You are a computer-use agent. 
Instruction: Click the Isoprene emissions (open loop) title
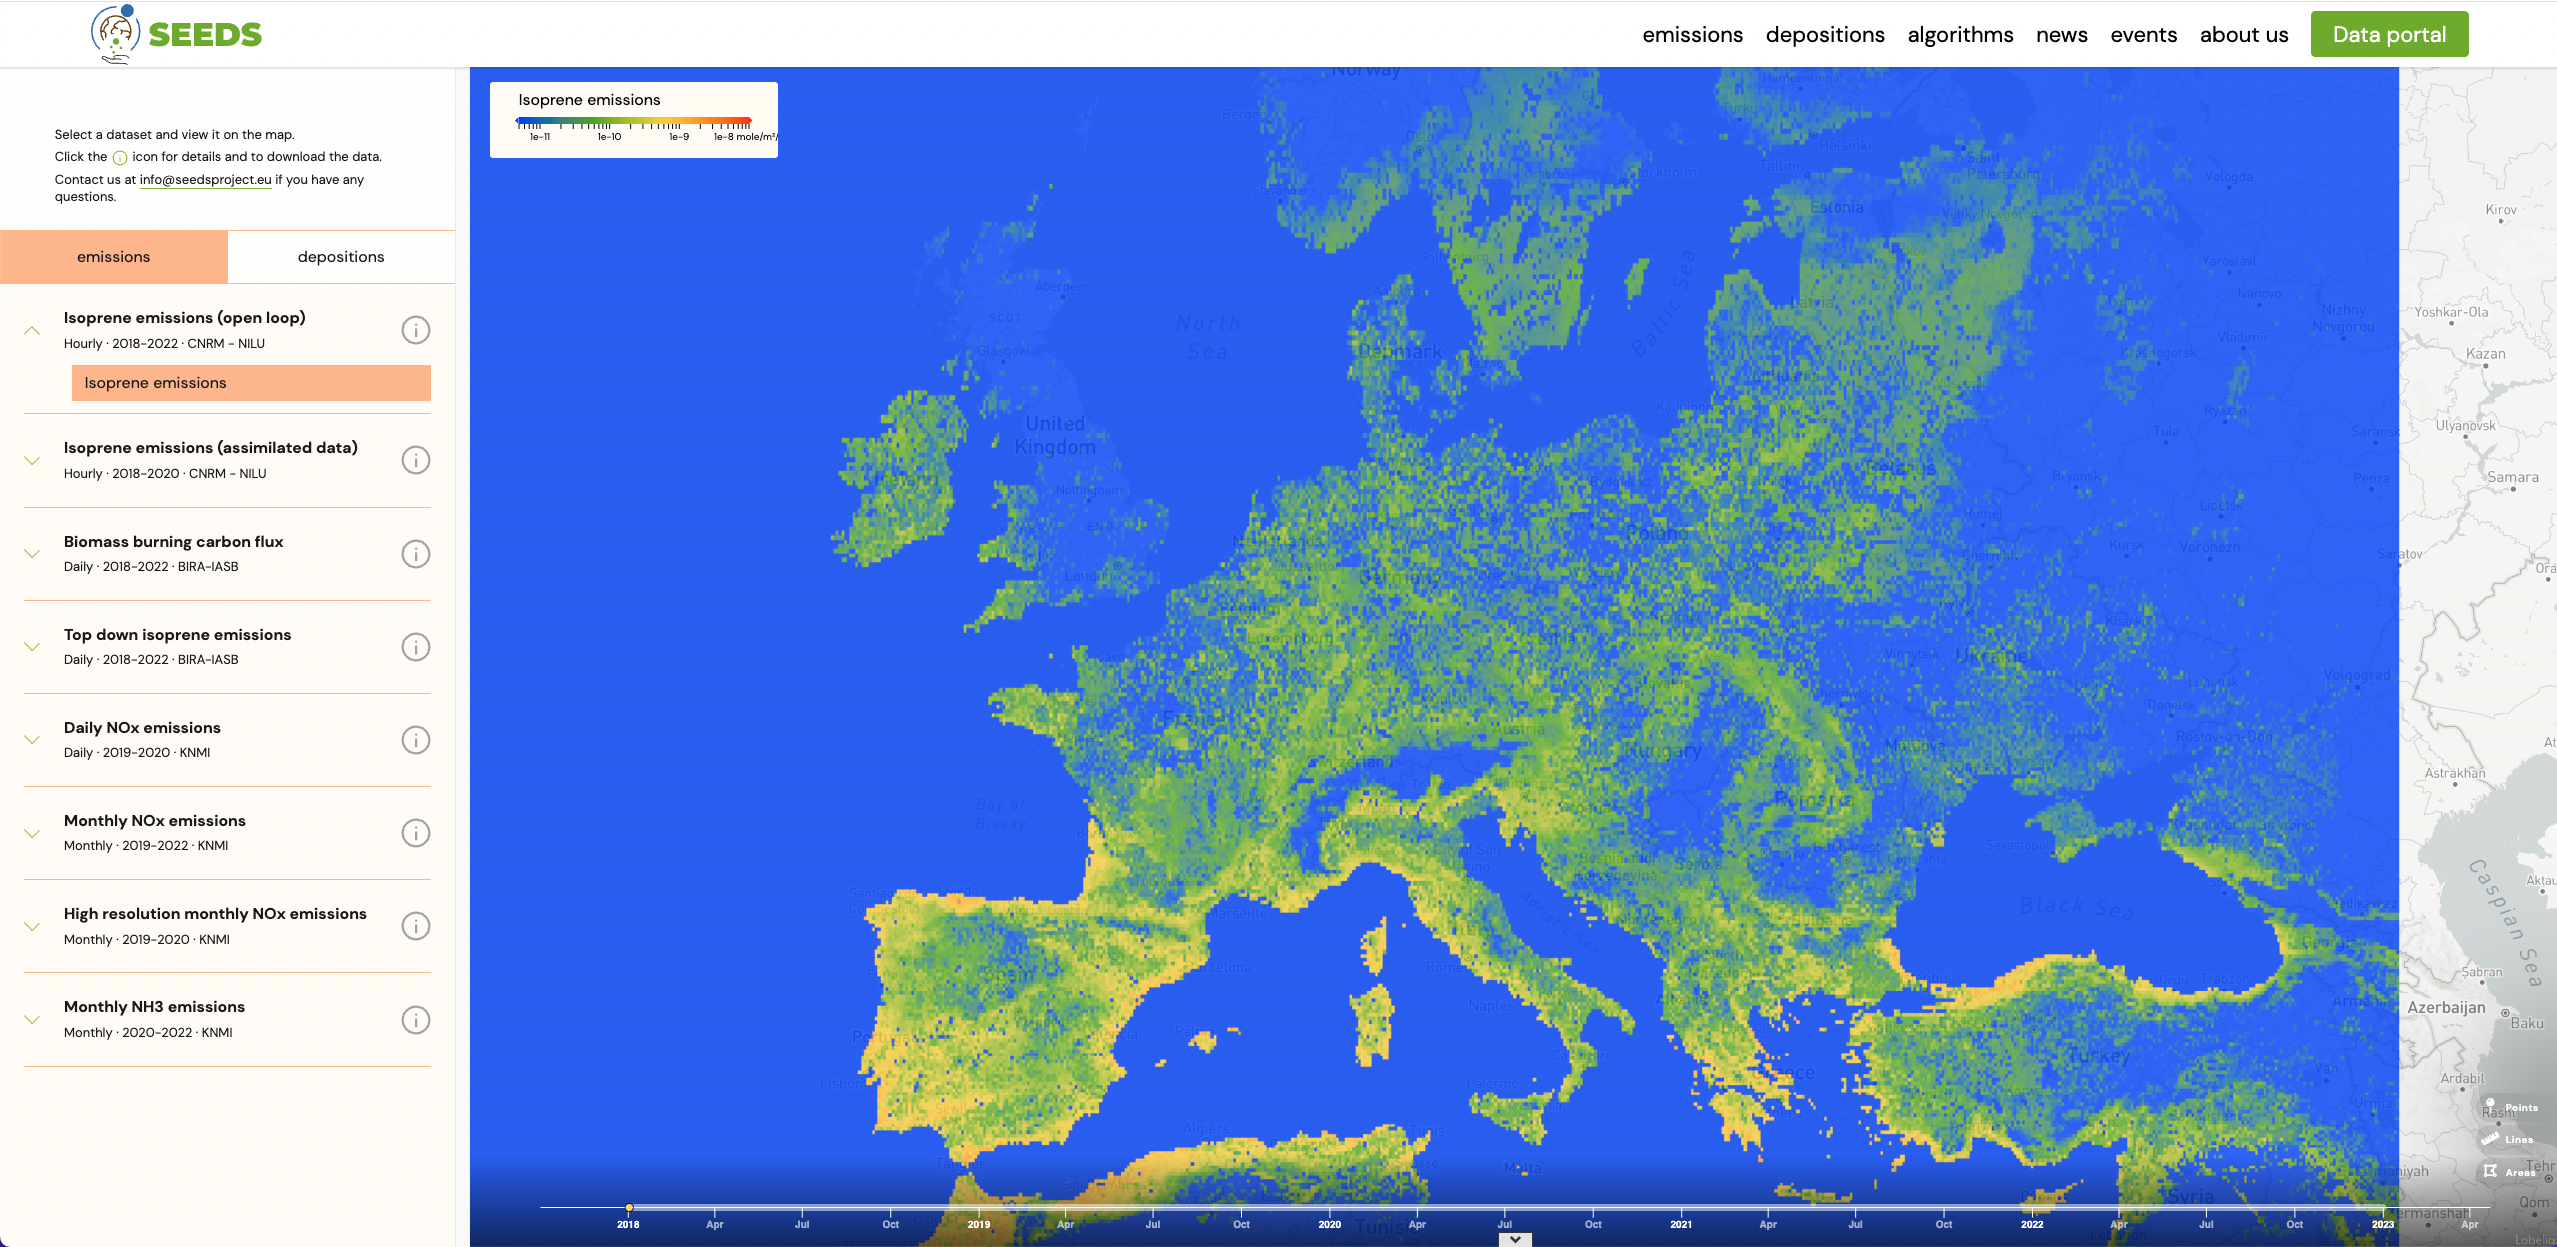click(x=185, y=318)
